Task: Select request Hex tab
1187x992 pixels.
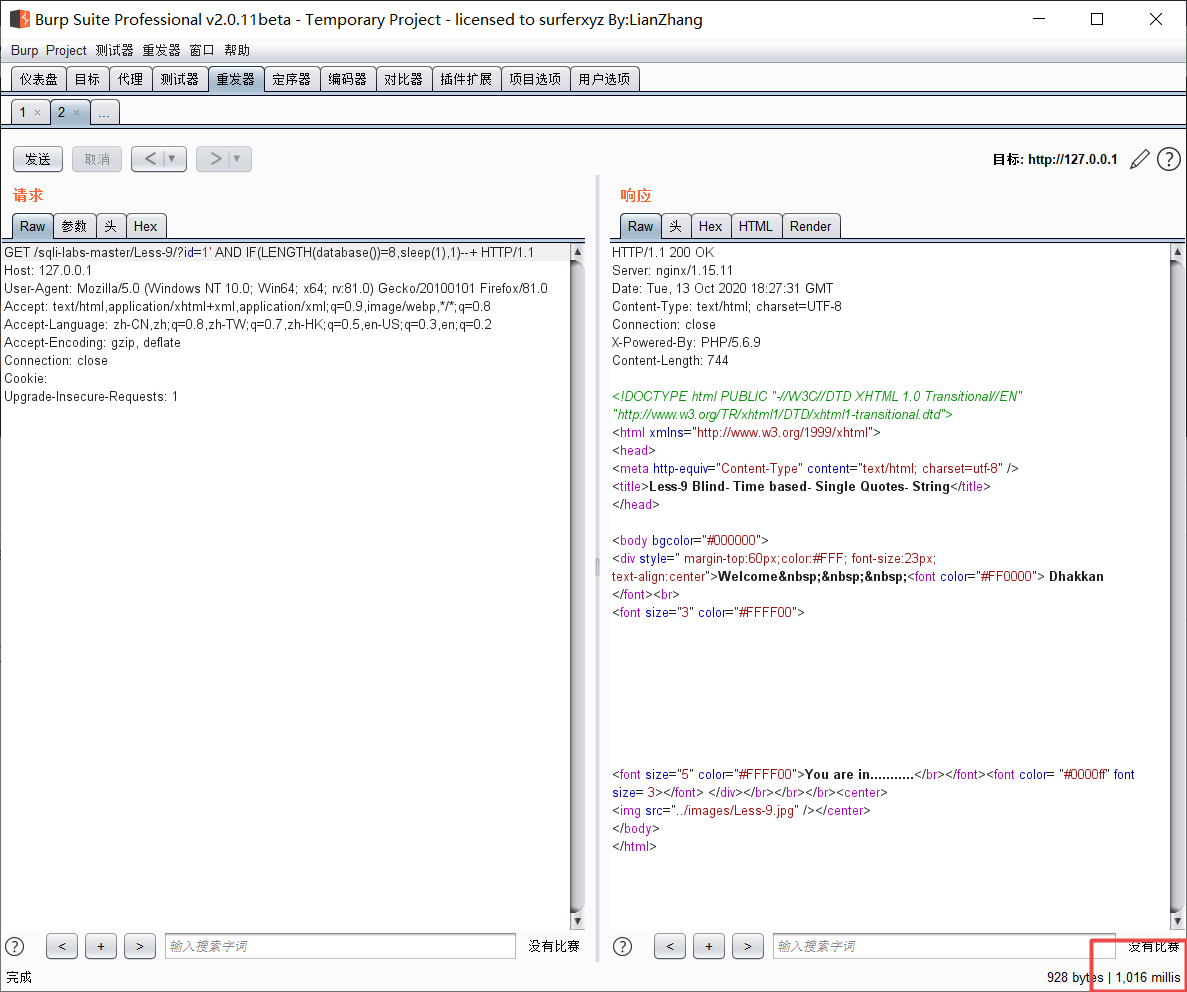Action: click(145, 226)
